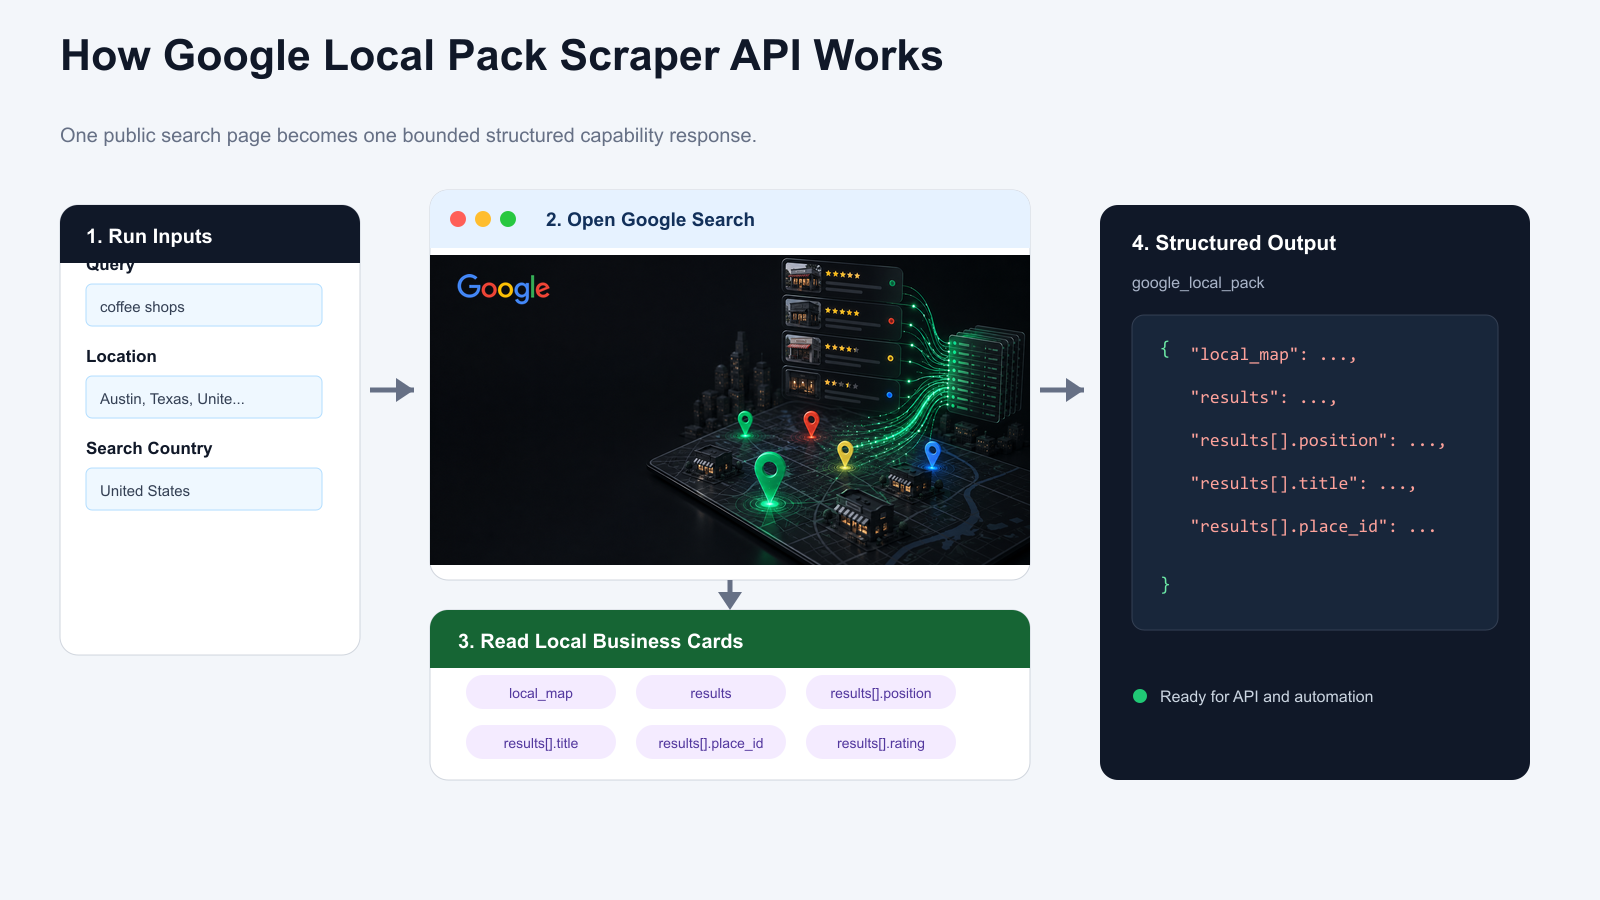Select the local_map field chip
The width and height of the screenshot is (1600, 900).
pos(541,692)
